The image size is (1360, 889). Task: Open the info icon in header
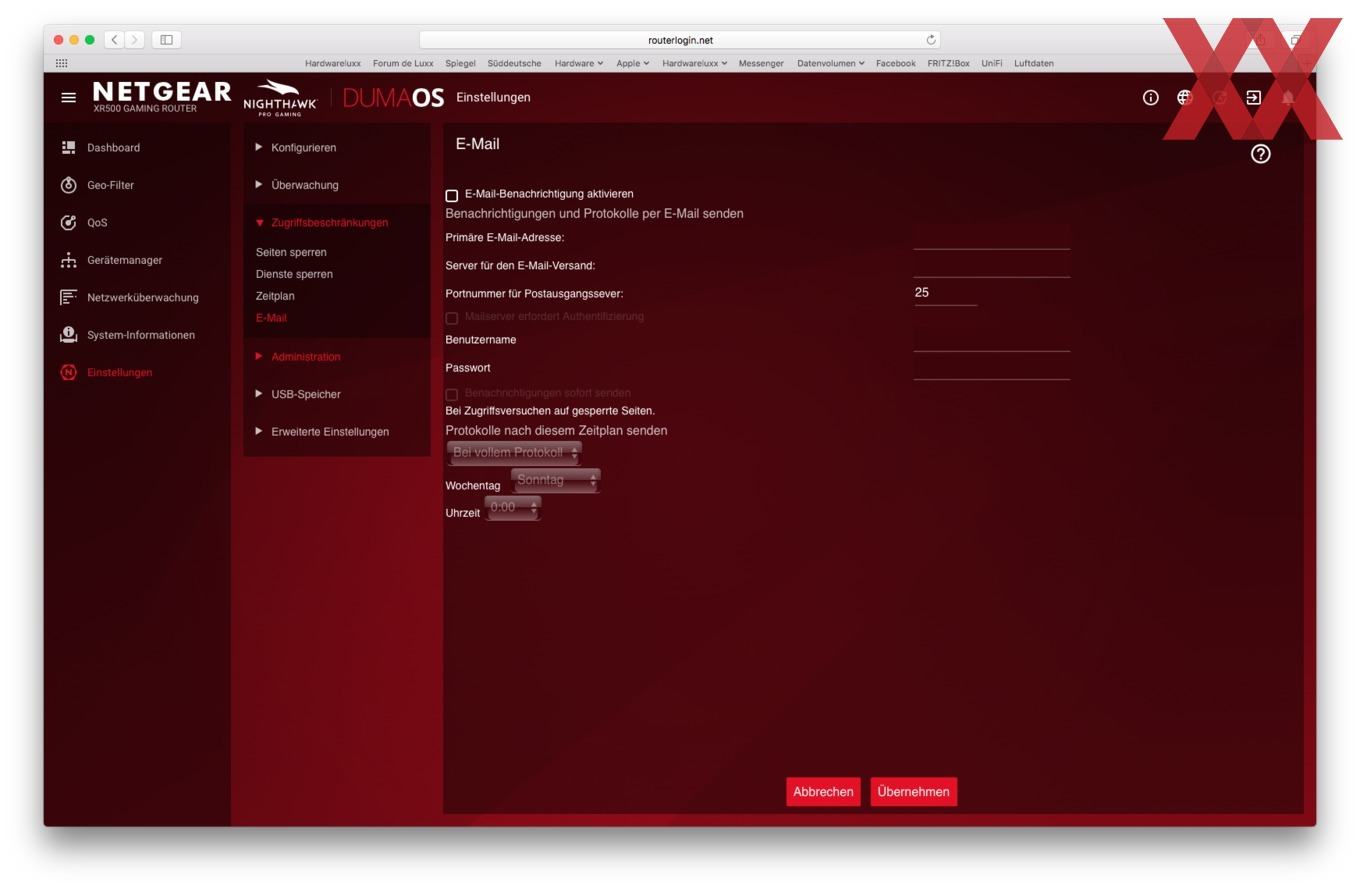1150,97
